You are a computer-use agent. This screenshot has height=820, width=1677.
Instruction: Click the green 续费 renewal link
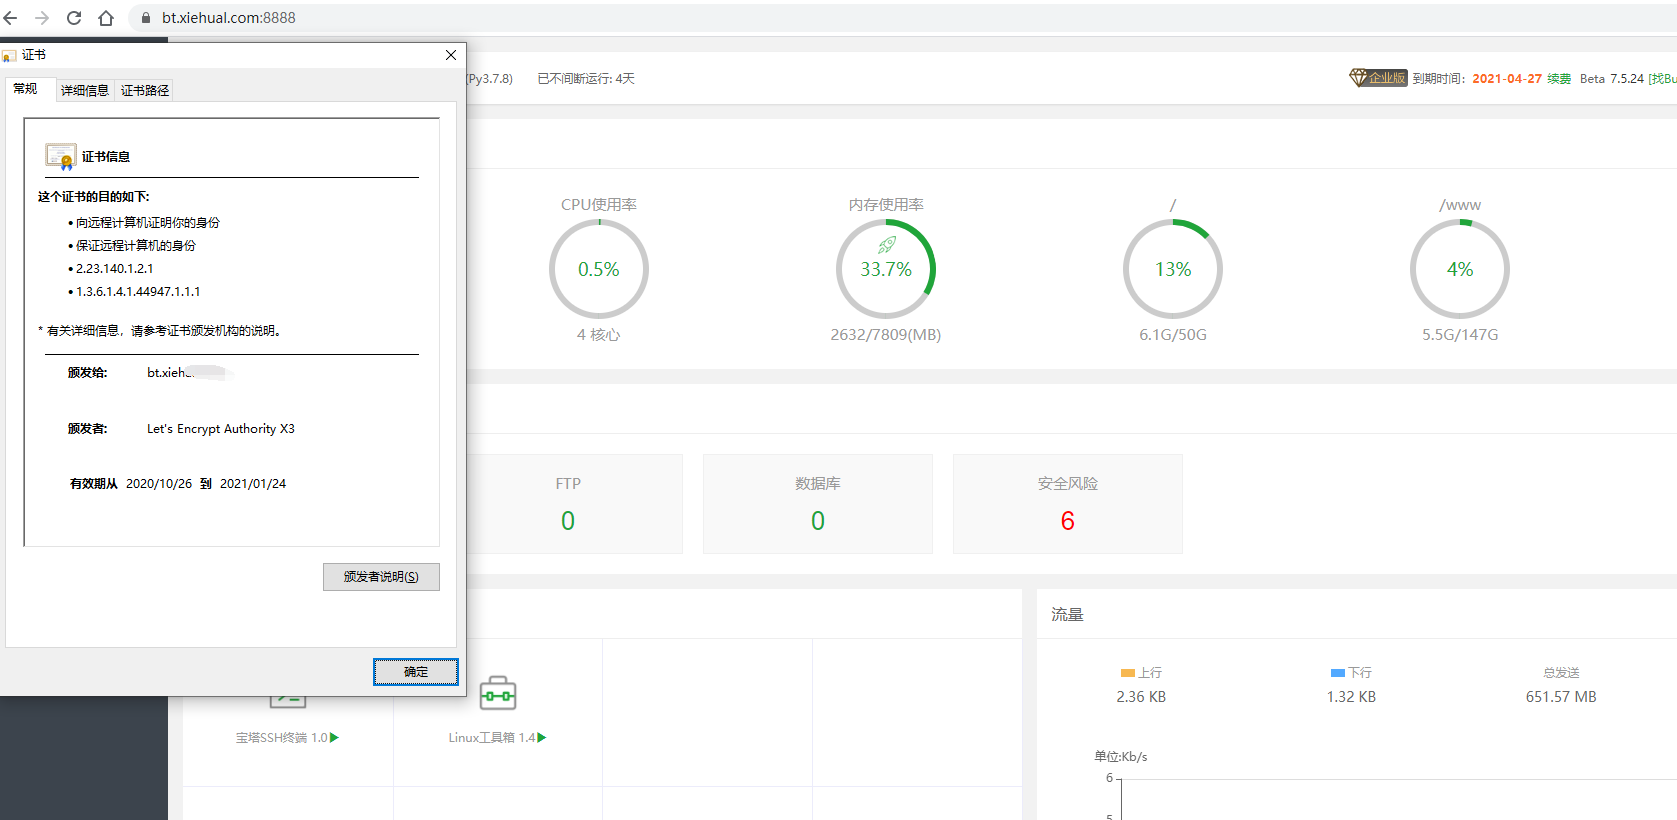pyautogui.click(x=1559, y=78)
